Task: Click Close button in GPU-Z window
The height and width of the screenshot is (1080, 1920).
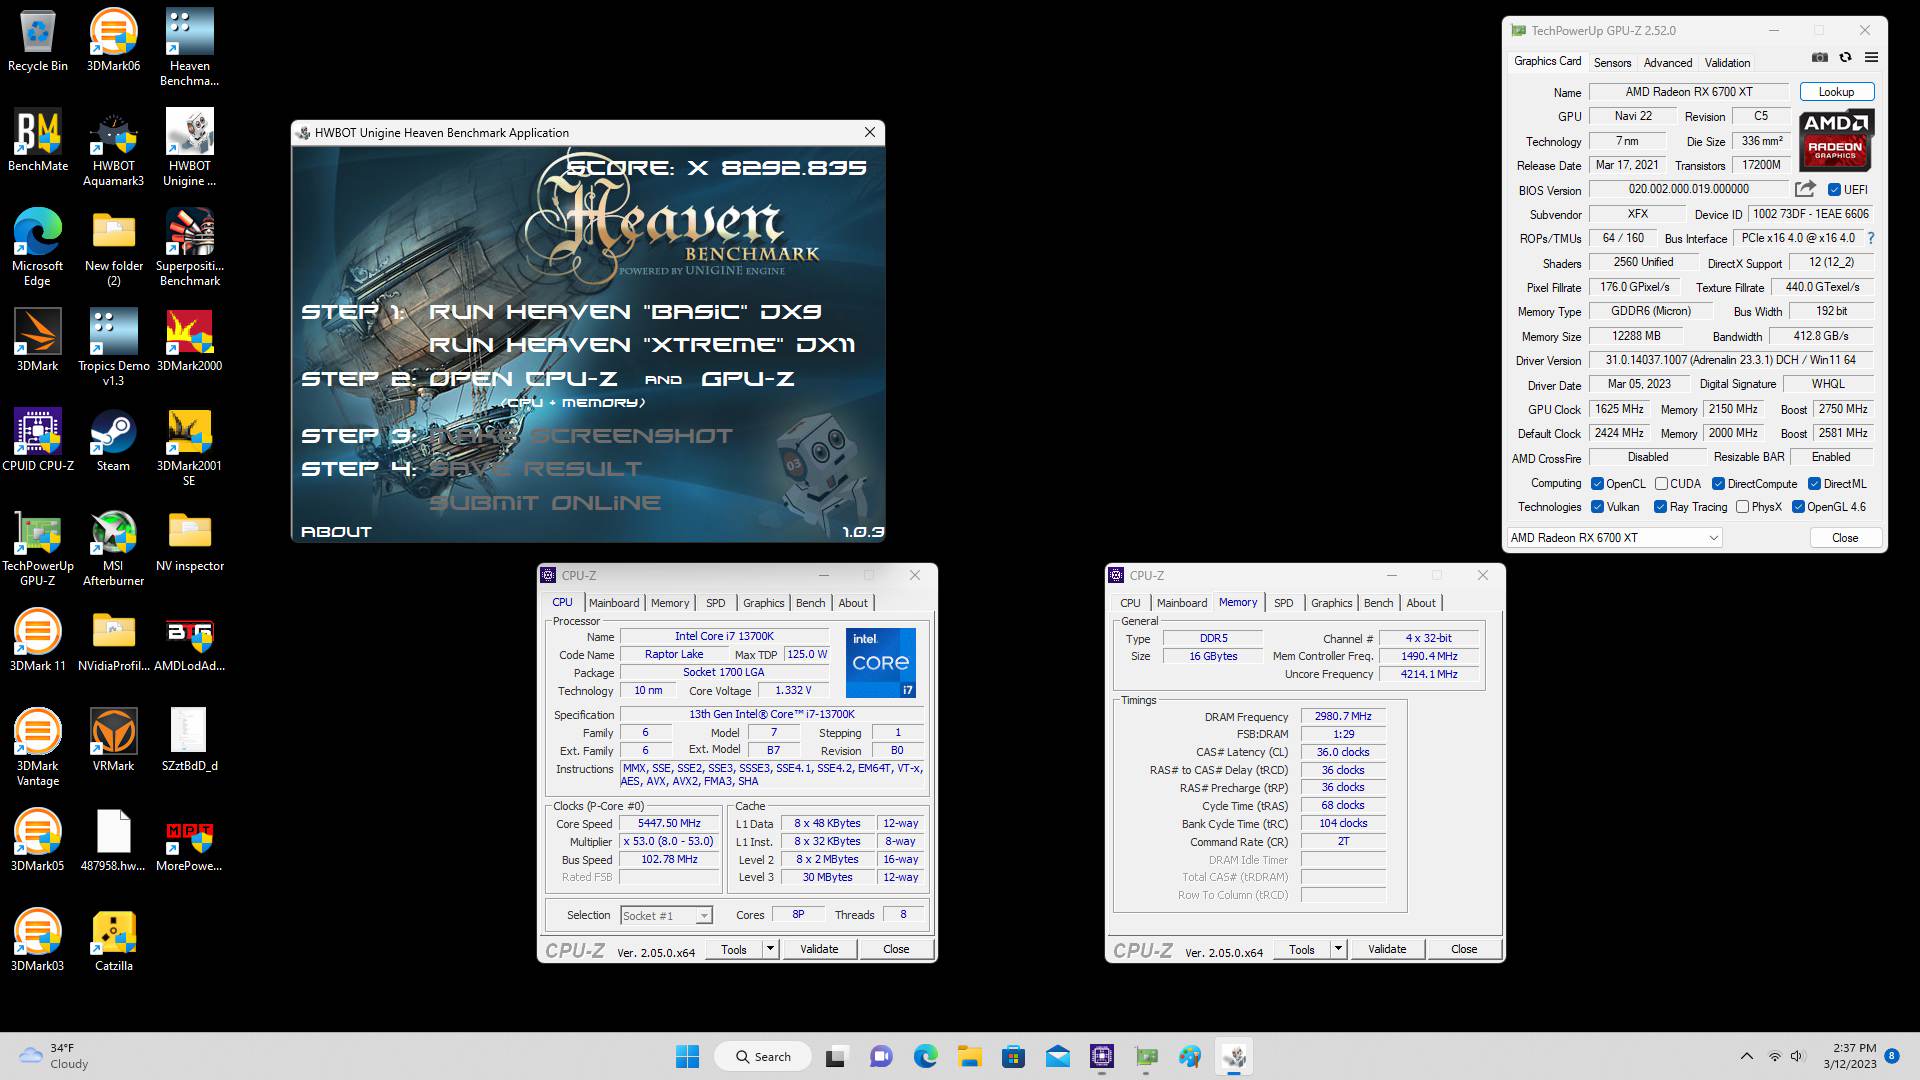Action: (1845, 538)
